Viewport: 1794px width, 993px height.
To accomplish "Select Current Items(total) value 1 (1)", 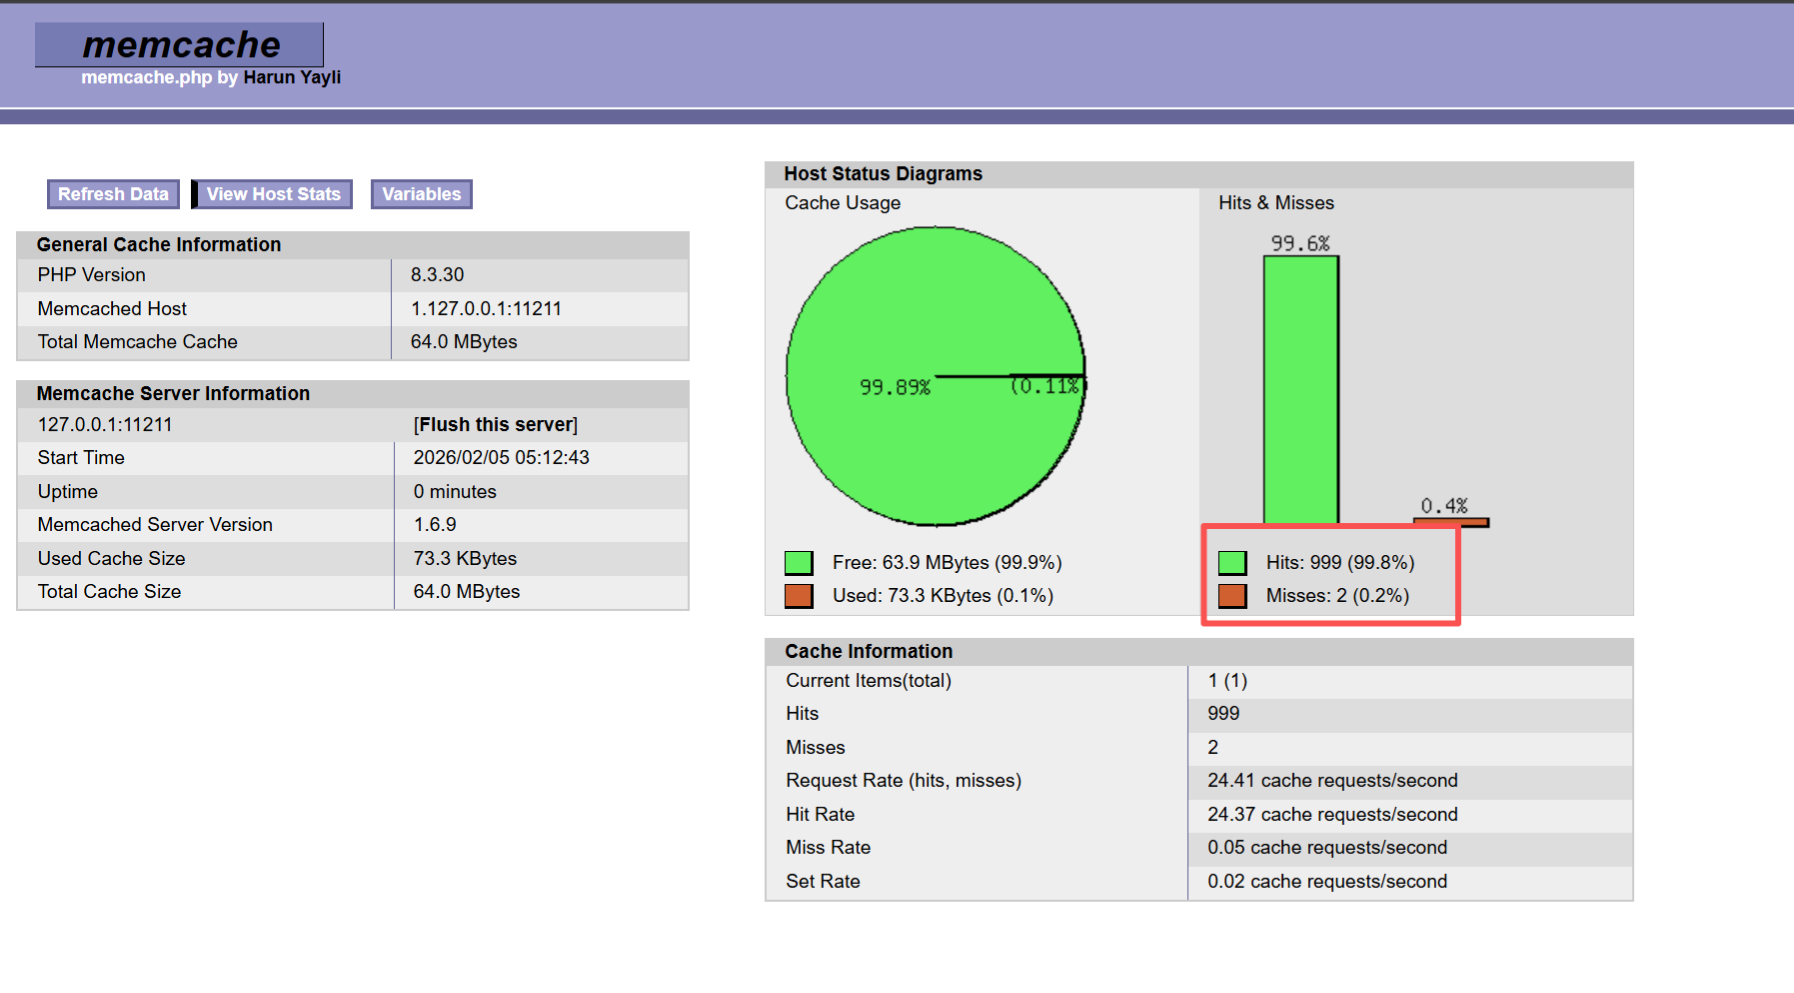I will tap(1227, 681).
